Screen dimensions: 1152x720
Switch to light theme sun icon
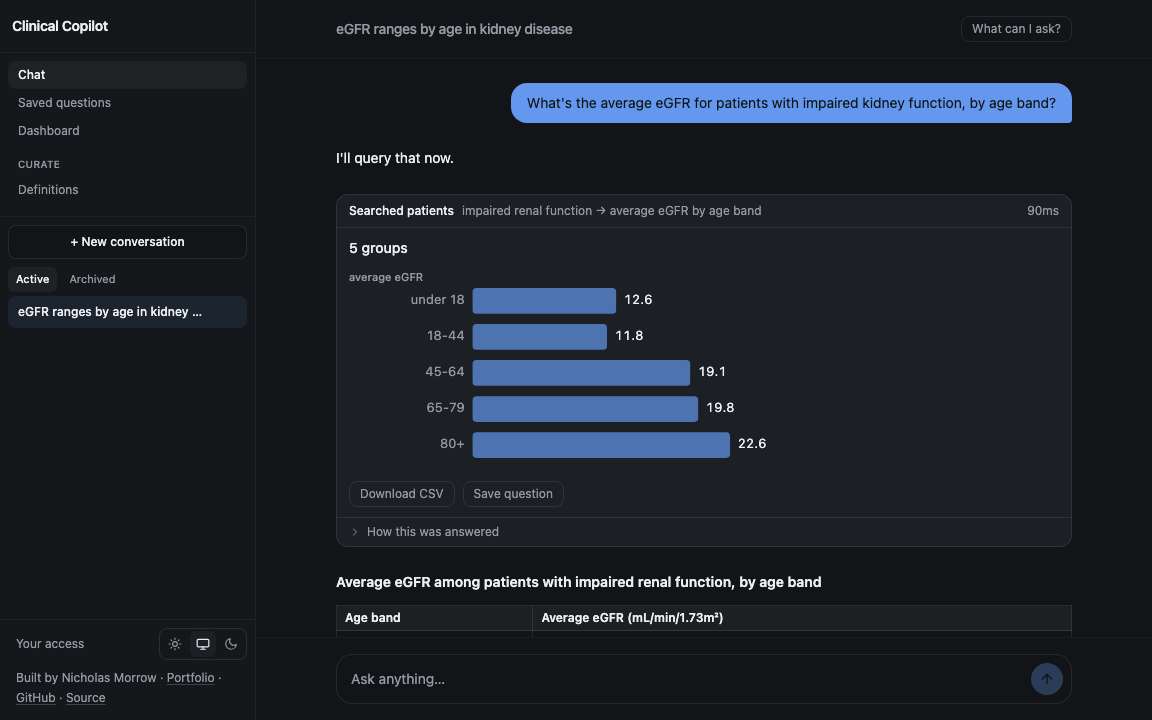tap(175, 644)
